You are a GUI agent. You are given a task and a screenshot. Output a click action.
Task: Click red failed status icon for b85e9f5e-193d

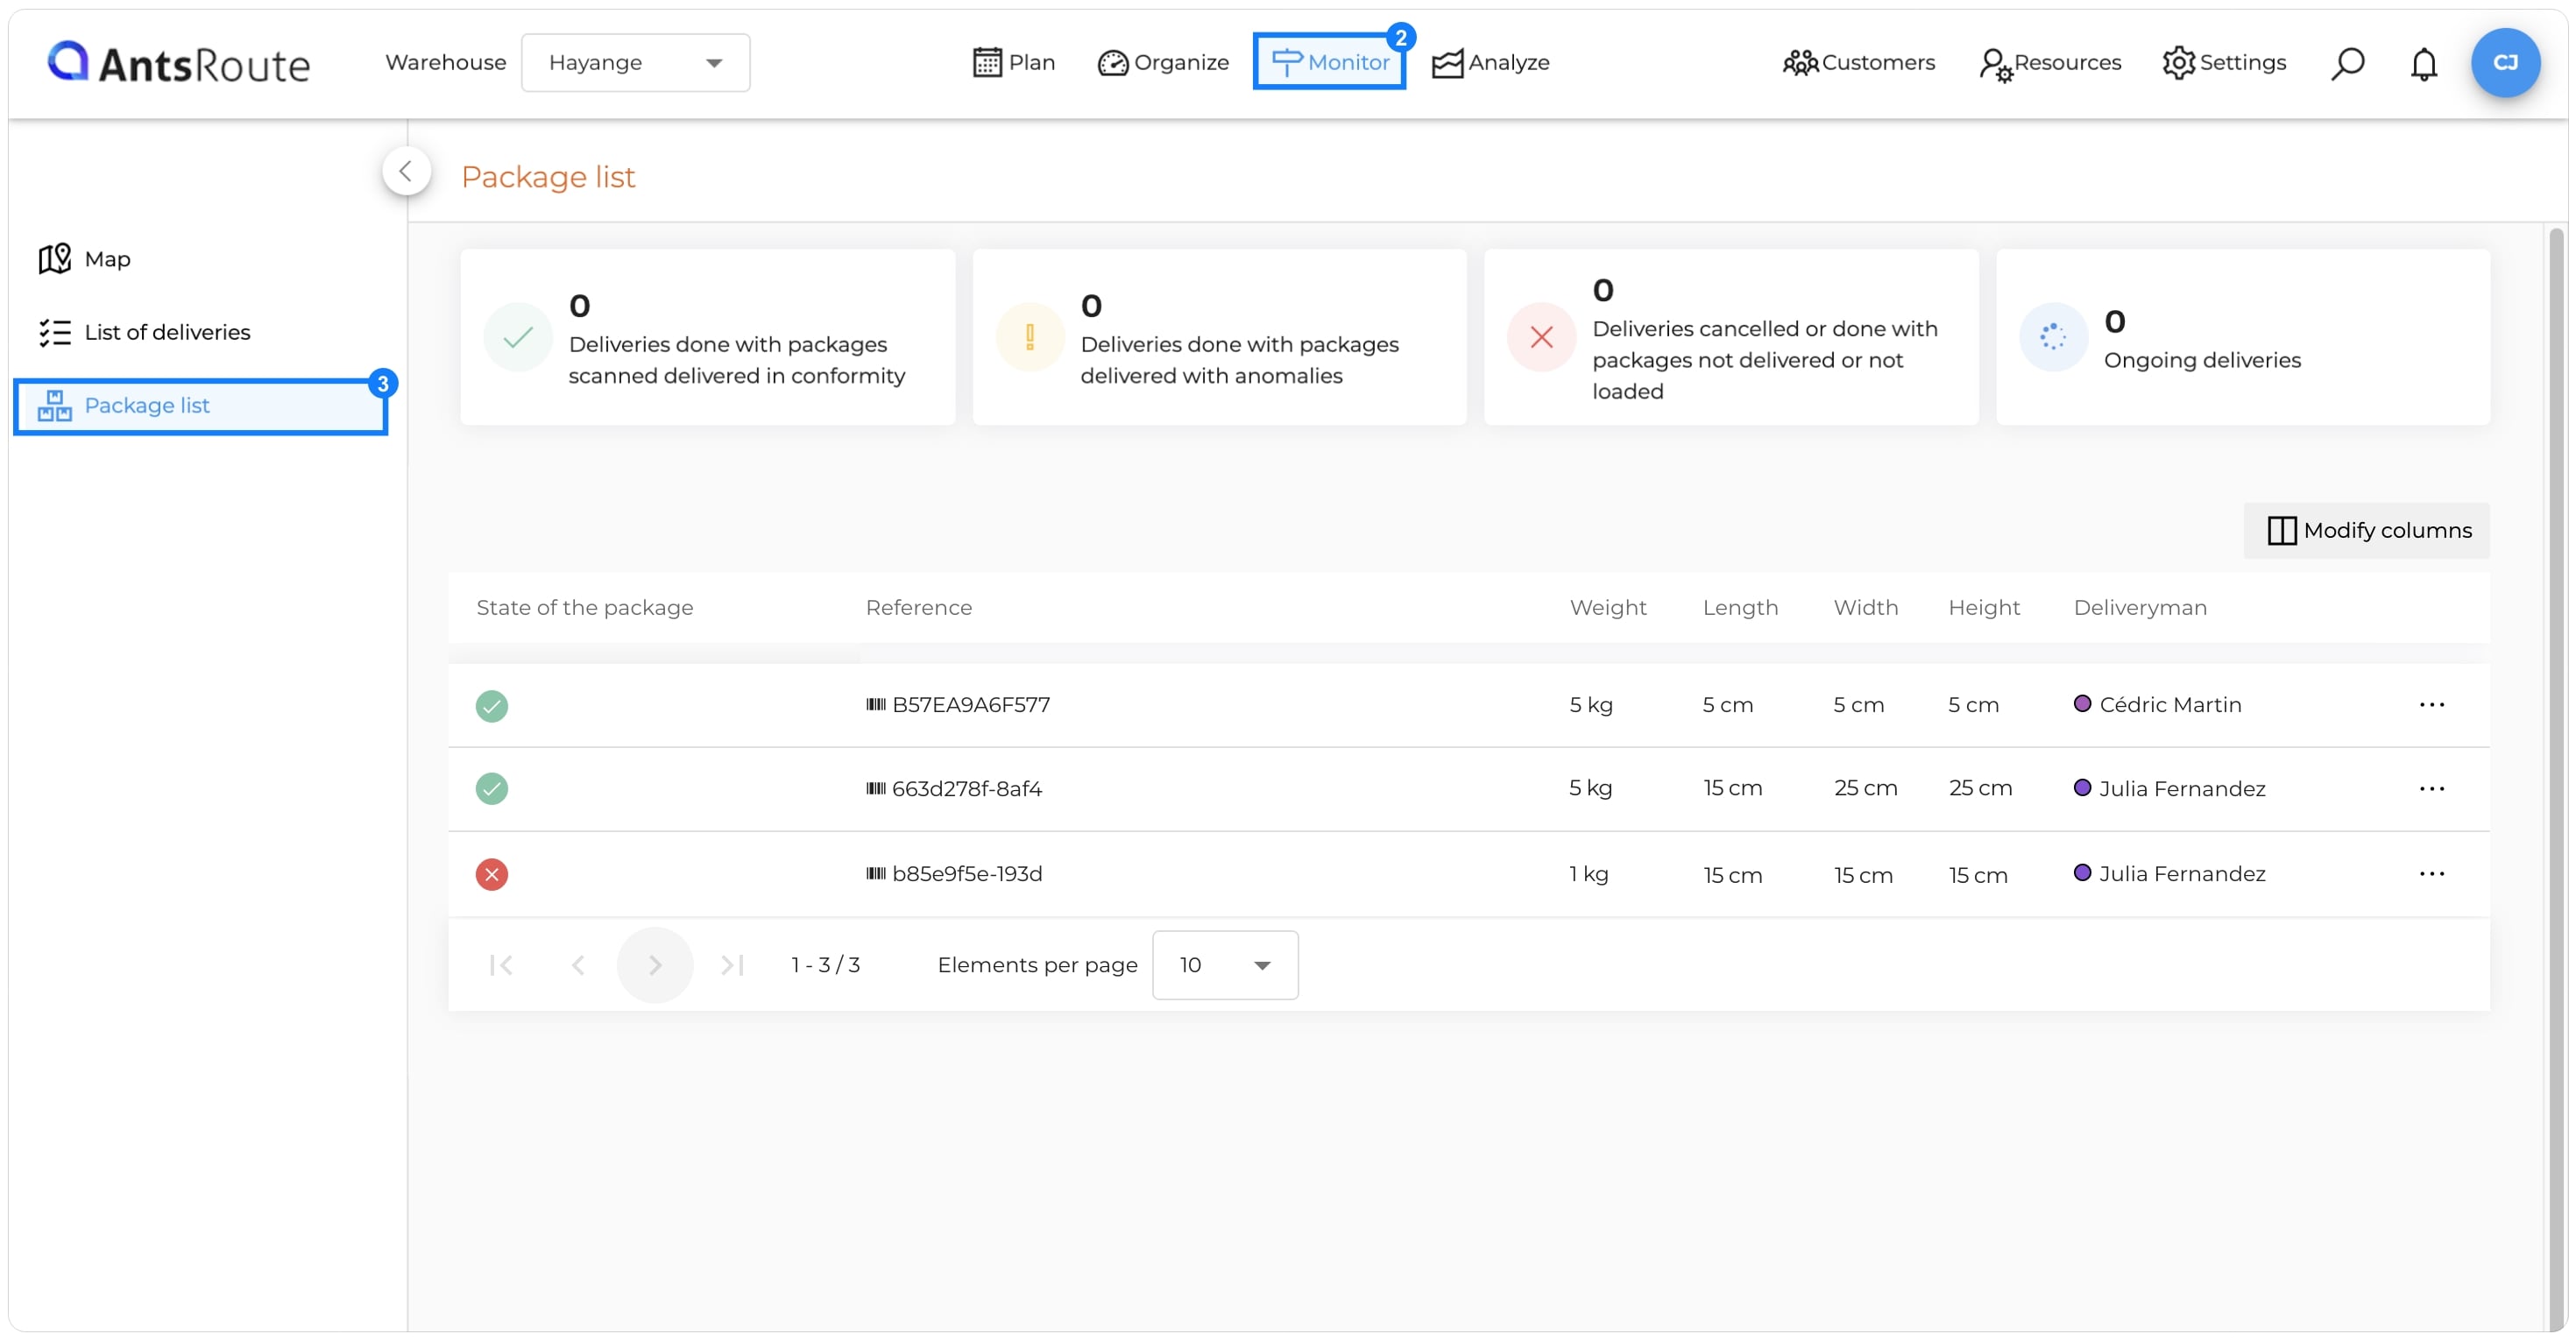pyautogui.click(x=492, y=875)
